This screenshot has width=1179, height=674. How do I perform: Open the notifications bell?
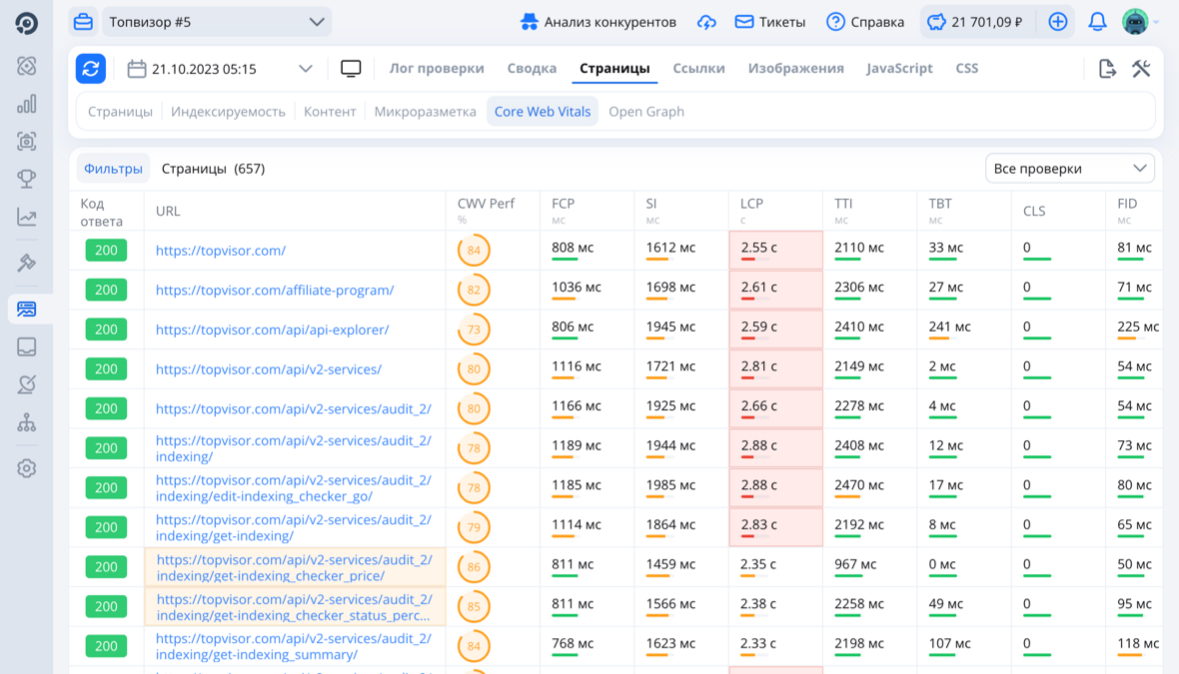(x=1097, y=22)
